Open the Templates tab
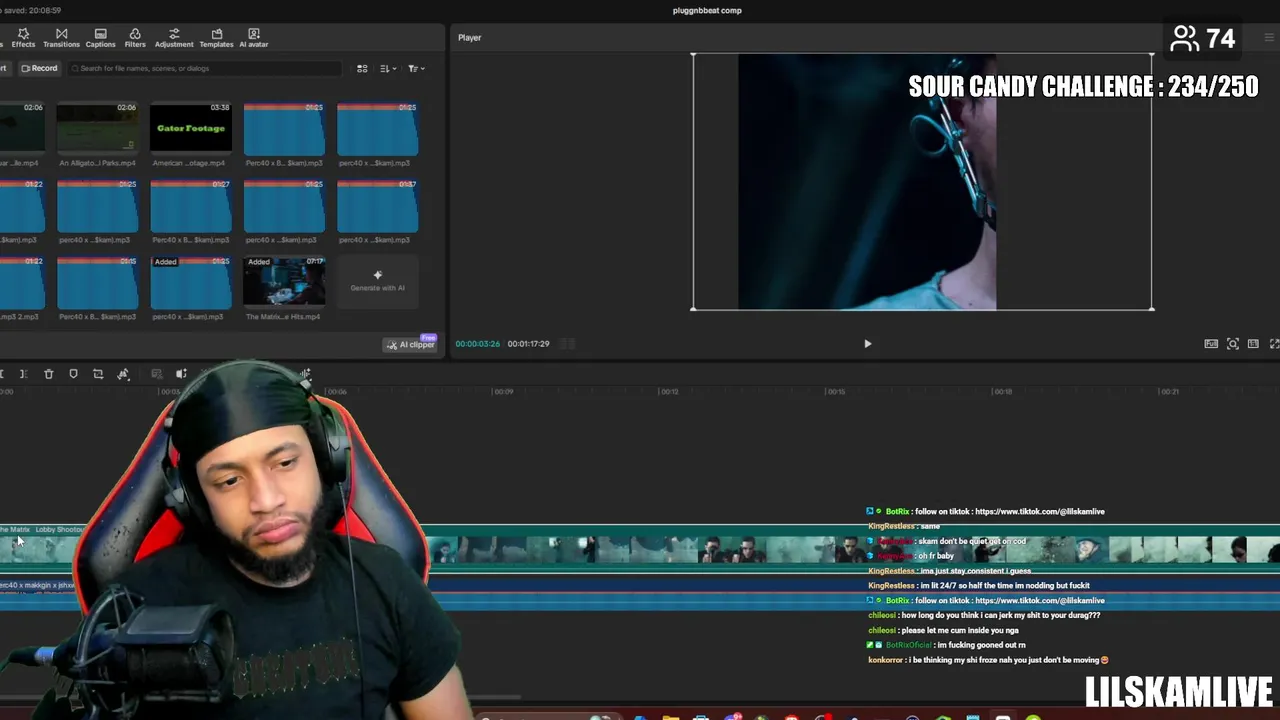The width and height of the screenshot is (1280, 720). pyautogui.click(x=216, y=38)
